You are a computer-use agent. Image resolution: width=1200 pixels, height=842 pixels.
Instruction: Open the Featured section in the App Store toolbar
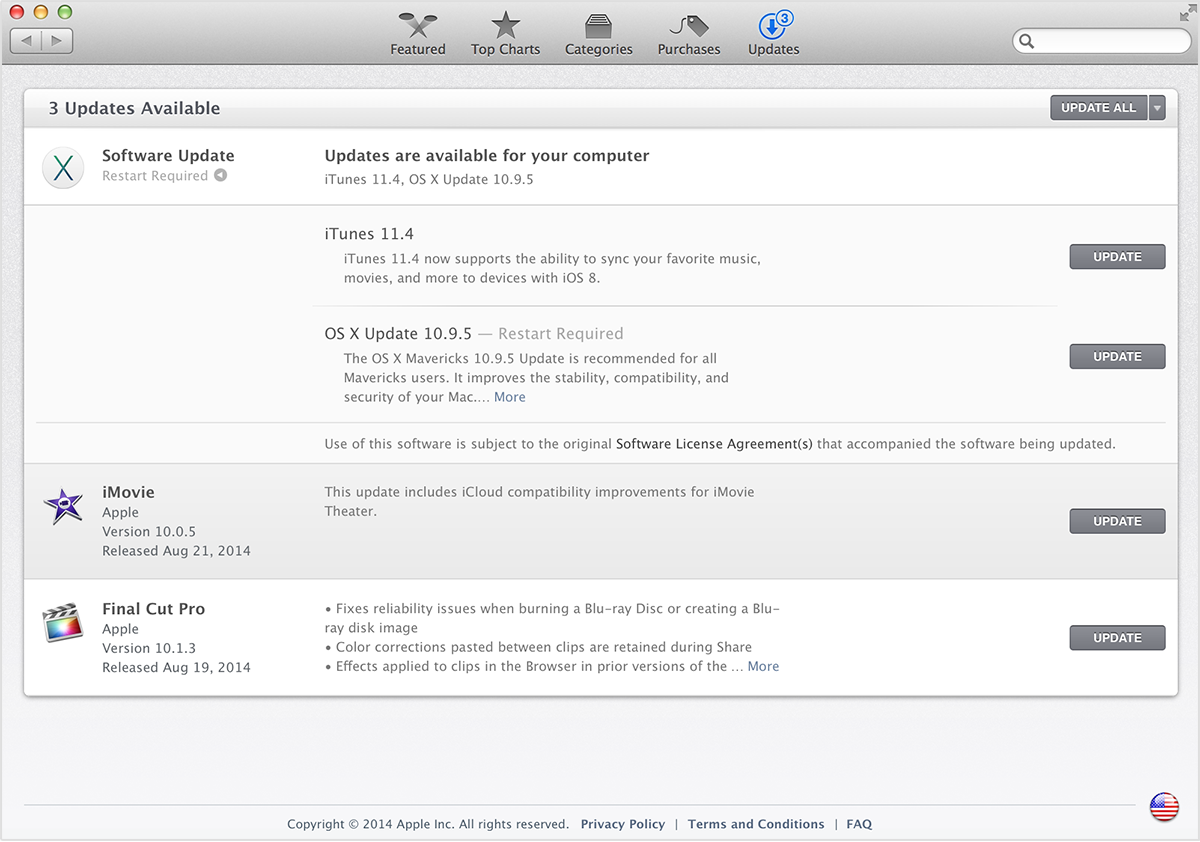click(x=417, y=32)
